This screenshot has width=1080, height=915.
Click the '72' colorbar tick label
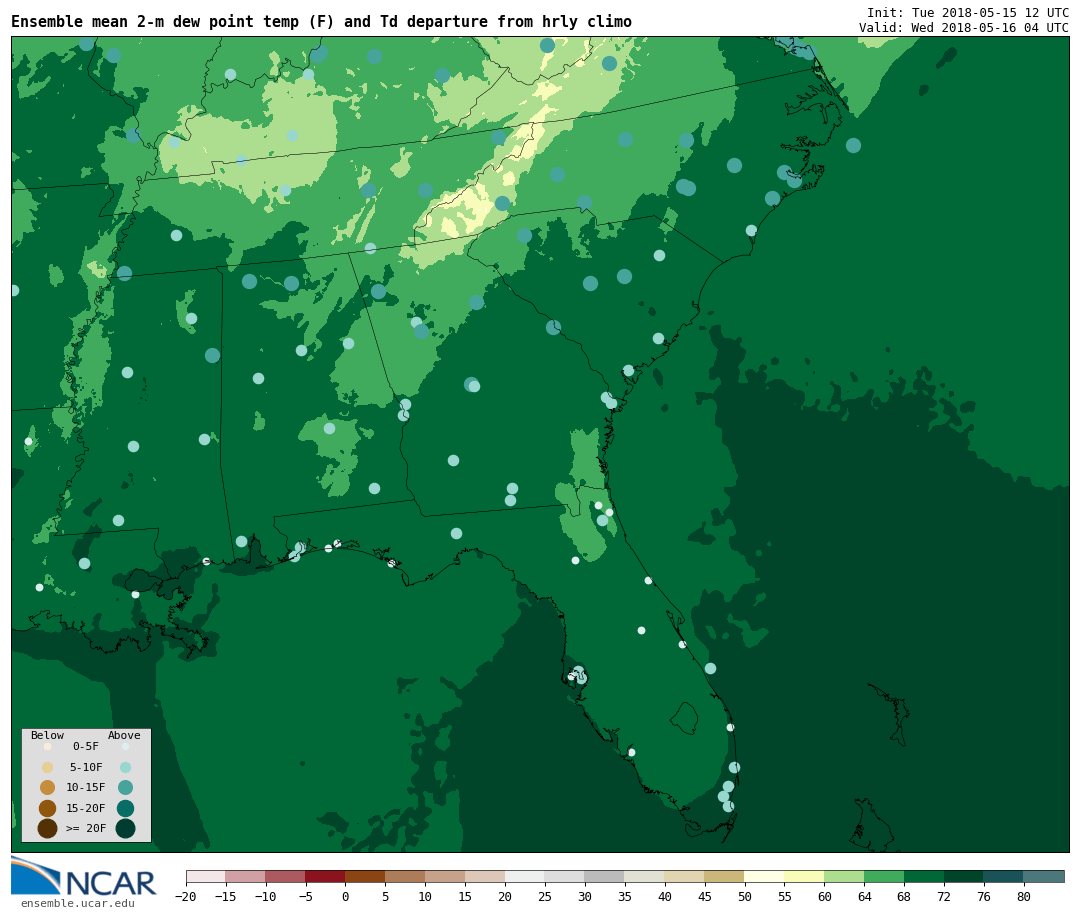[x=944, y=896]
